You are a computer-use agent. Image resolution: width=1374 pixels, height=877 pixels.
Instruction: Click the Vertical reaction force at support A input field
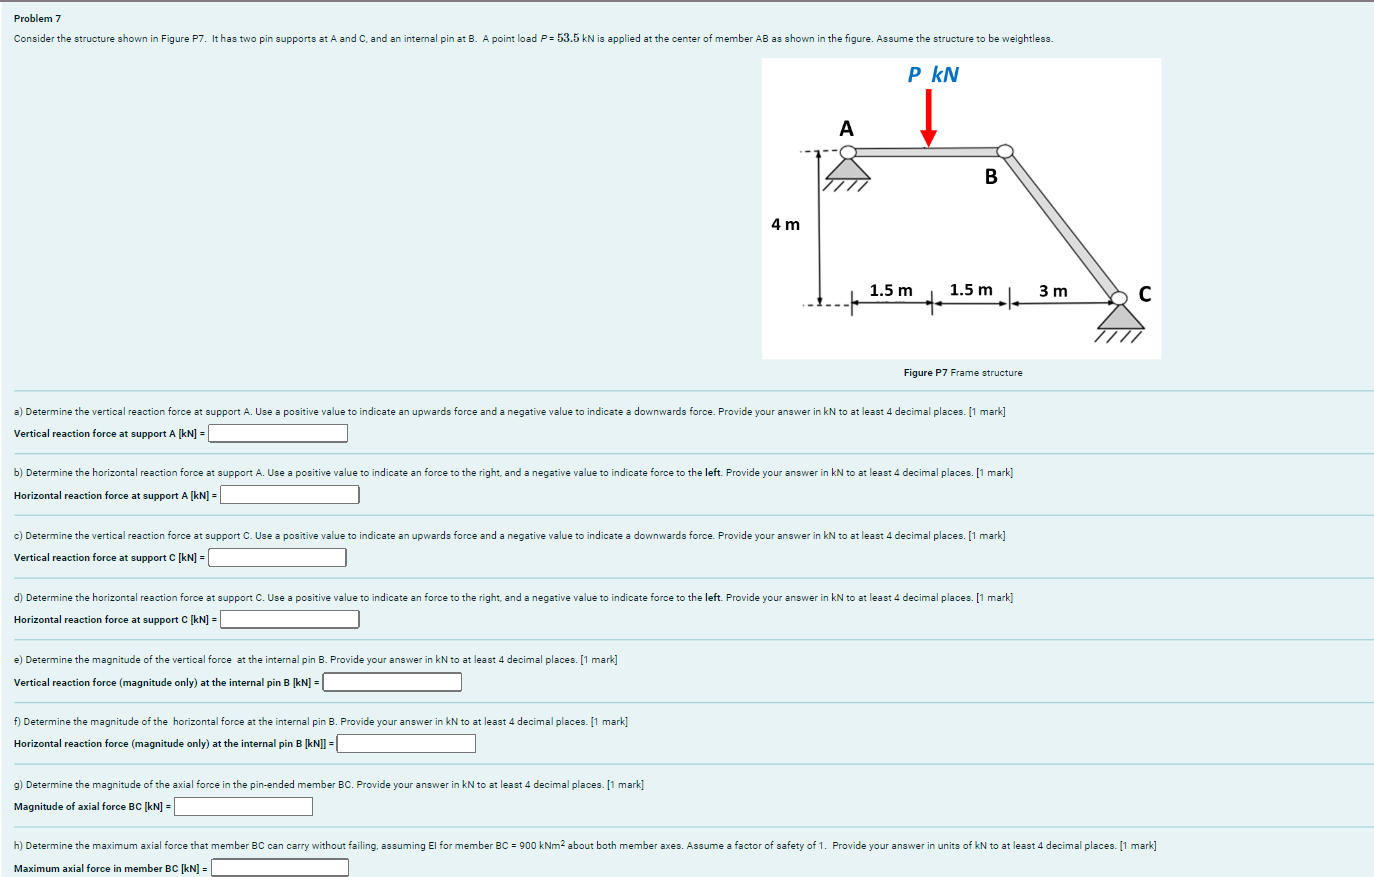click(277, 432)
